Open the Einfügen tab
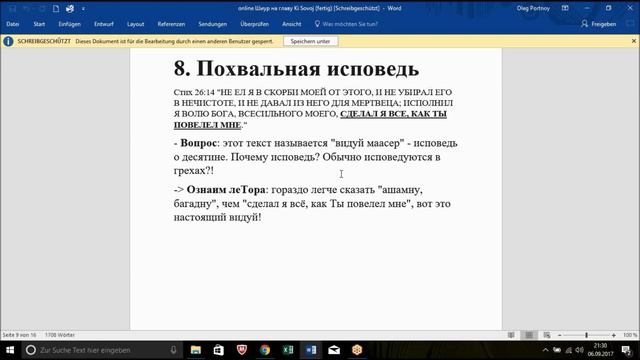640x360 pixels. pyautogui.click(x=69, y=24)
